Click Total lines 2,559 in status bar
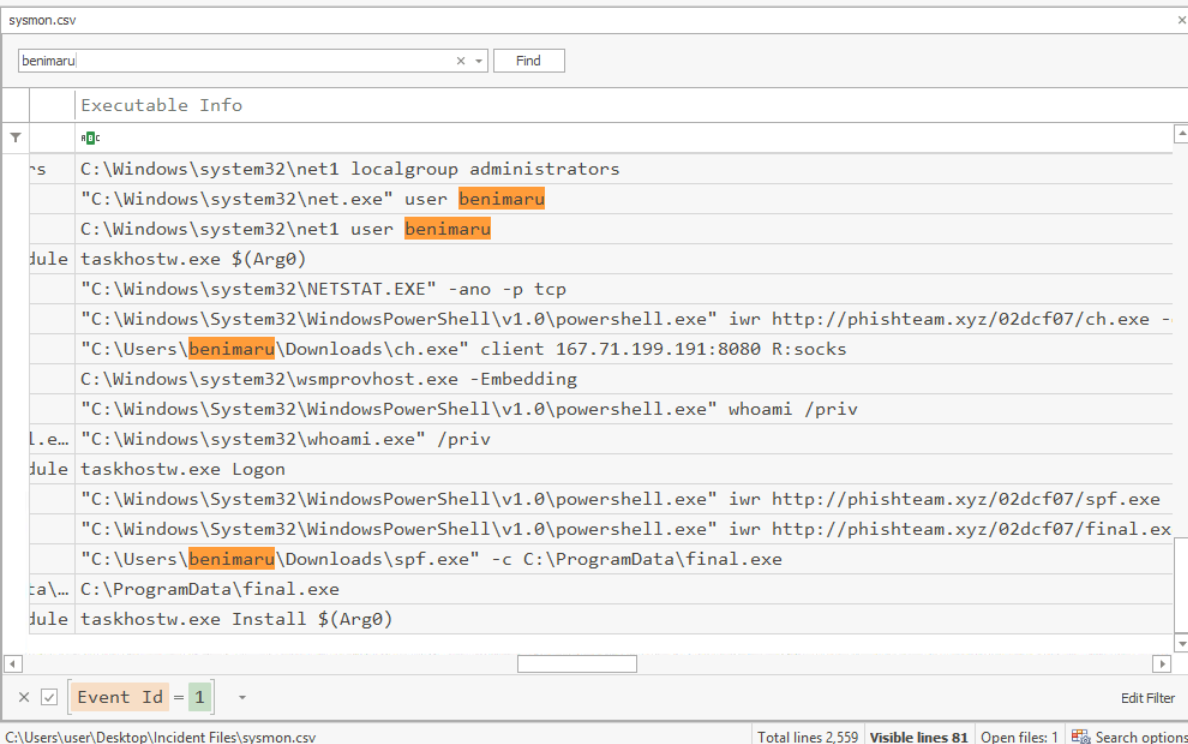 pos(808,736)
